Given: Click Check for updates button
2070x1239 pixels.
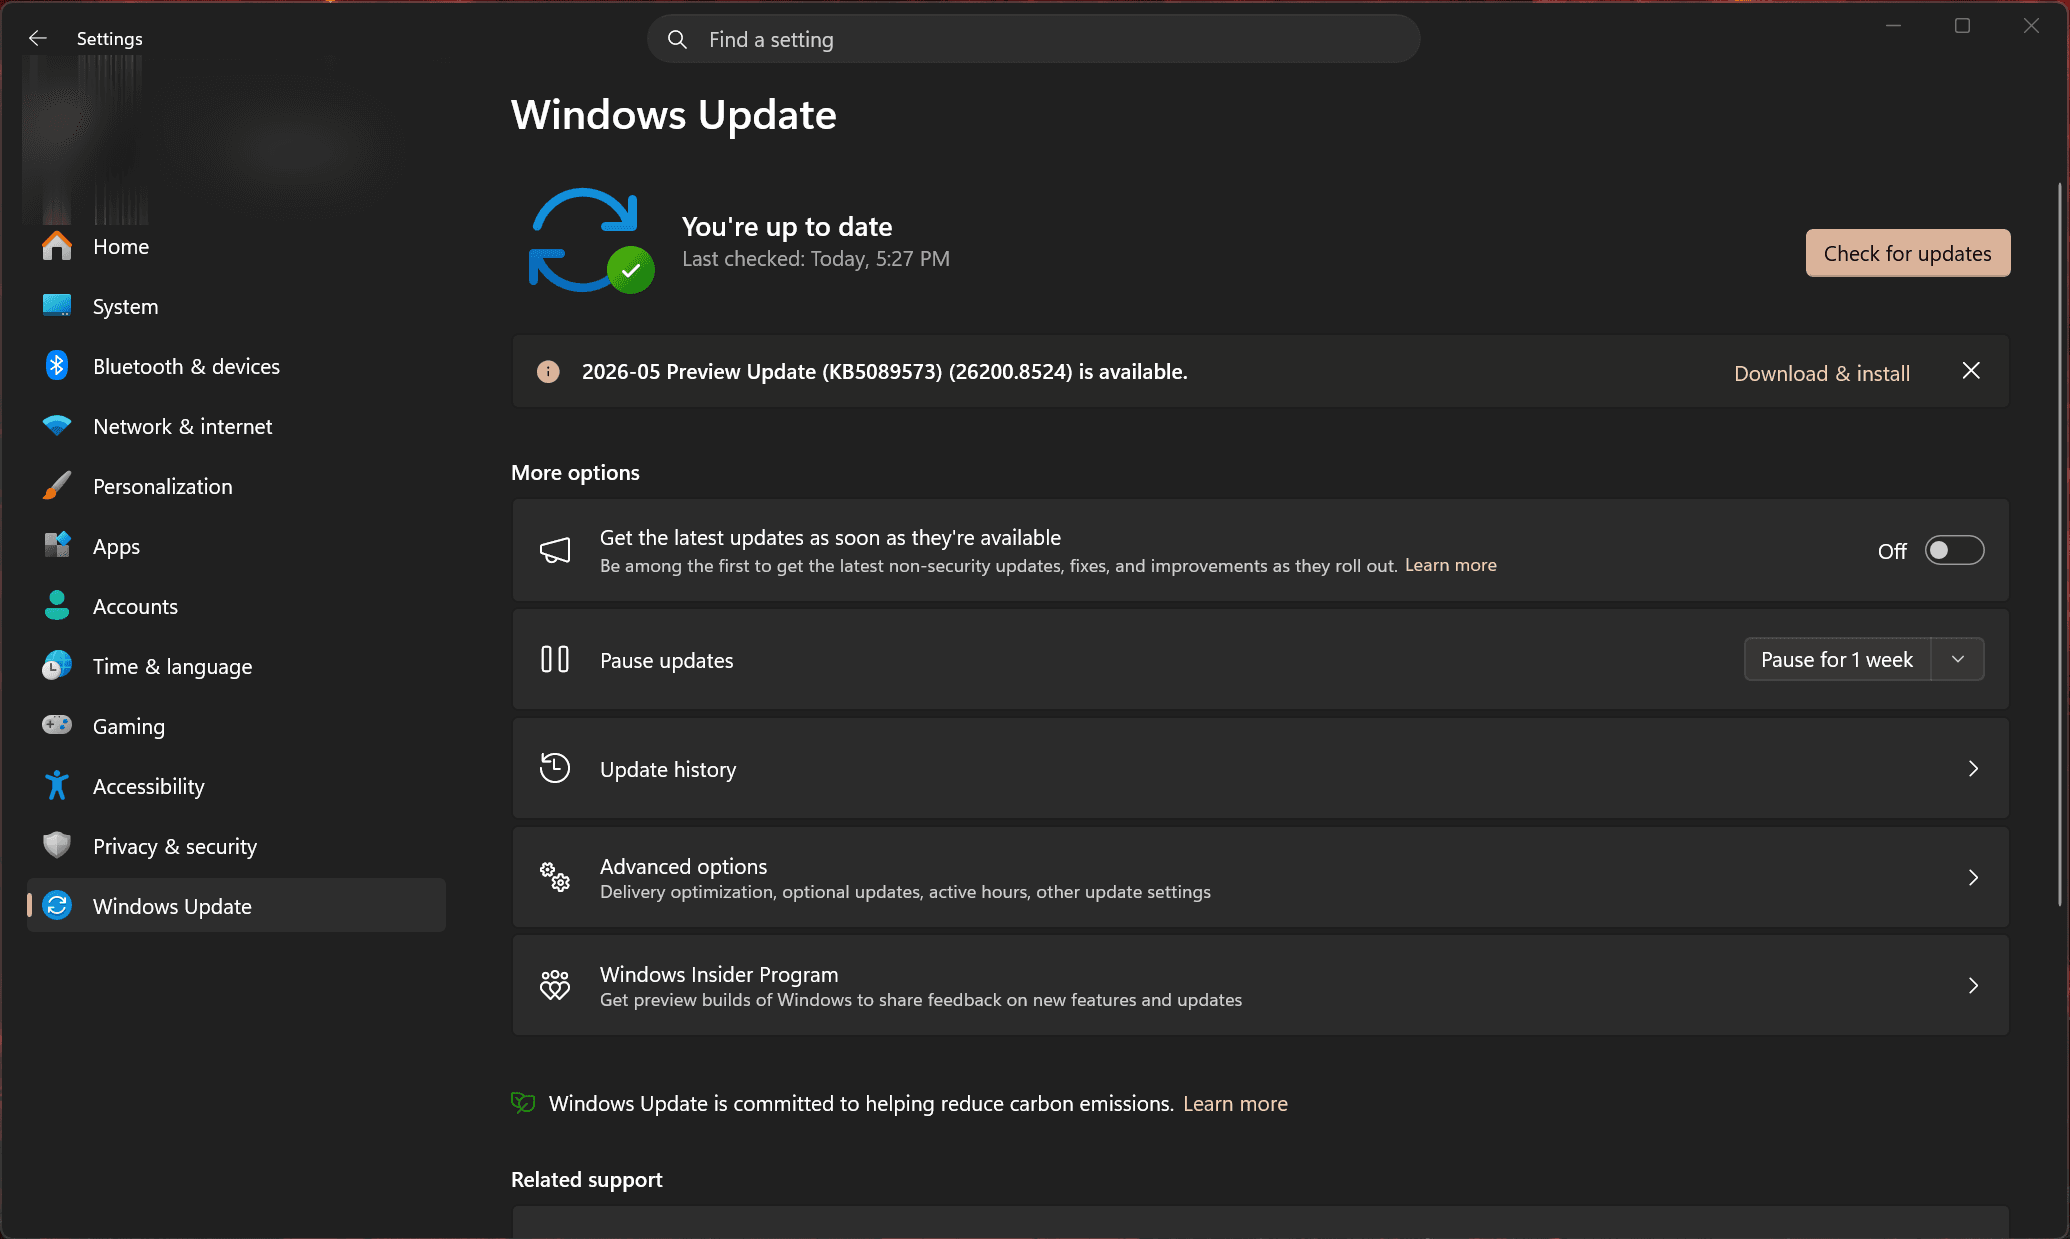Looking at the screenshot, I should 1907,253.
